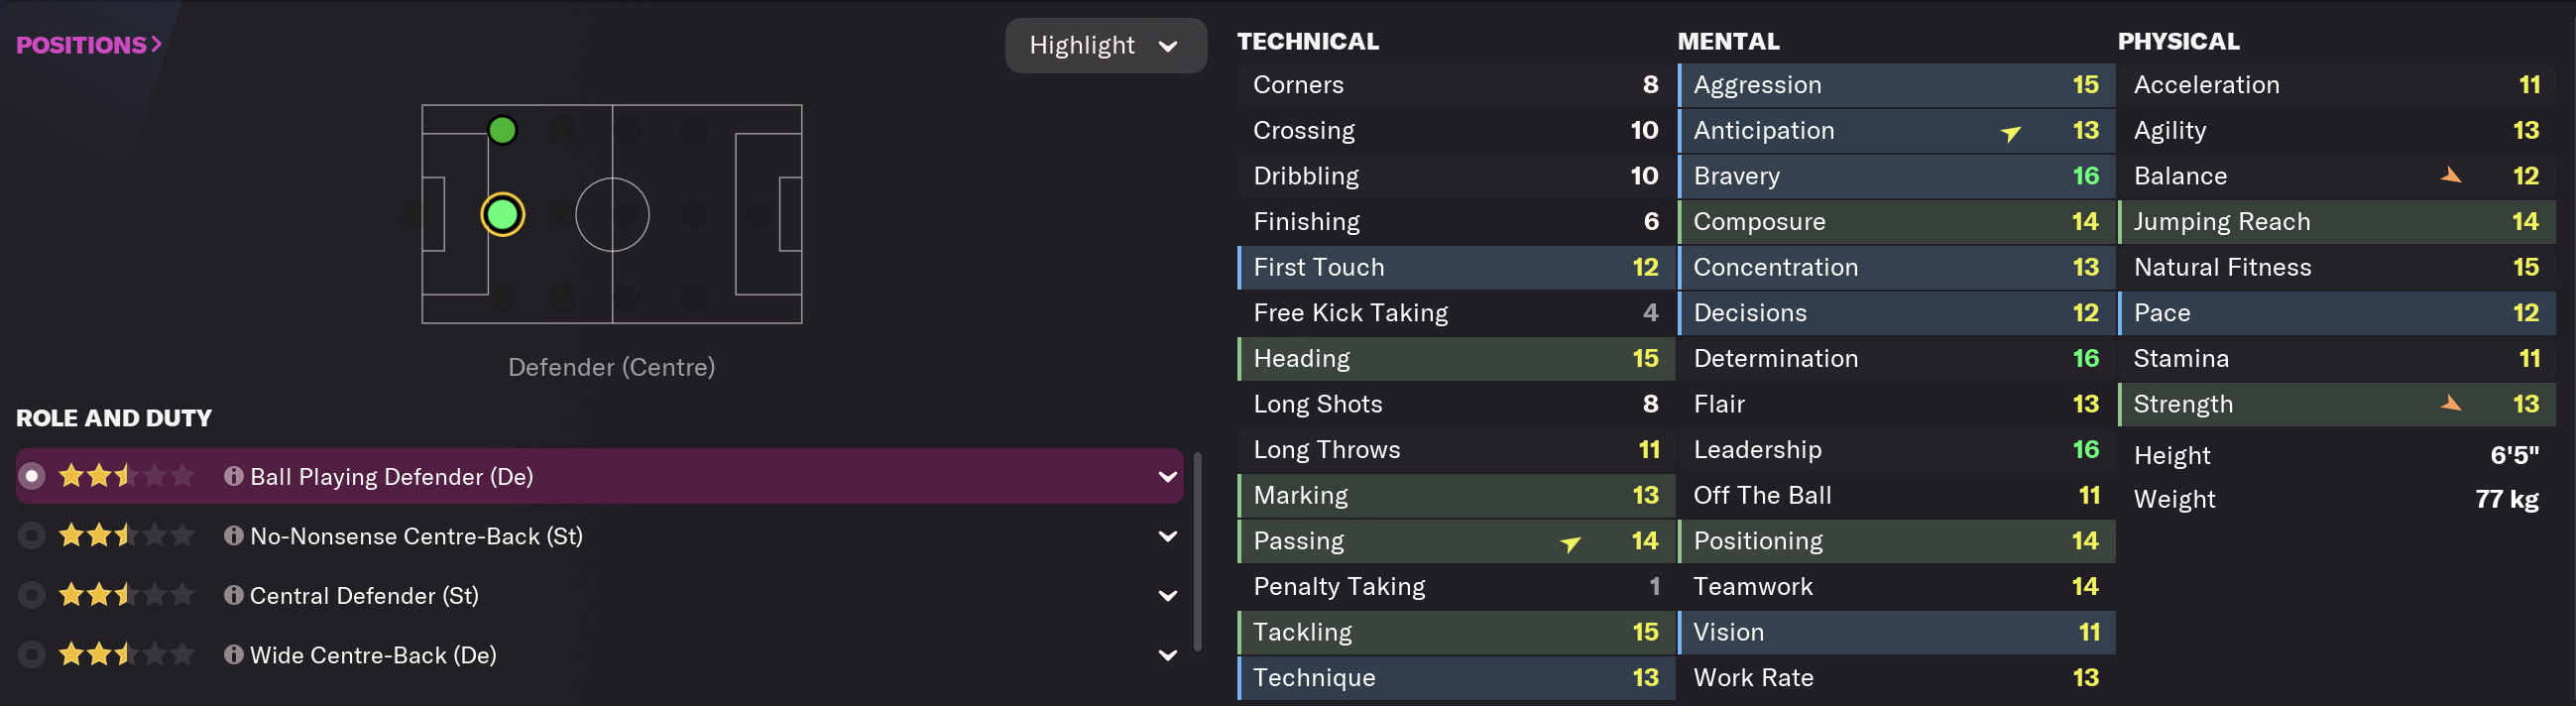This screenshot has width=2576, height=706.
Task: Click info icon beside Central Defender
Action: tap(233, 595)
